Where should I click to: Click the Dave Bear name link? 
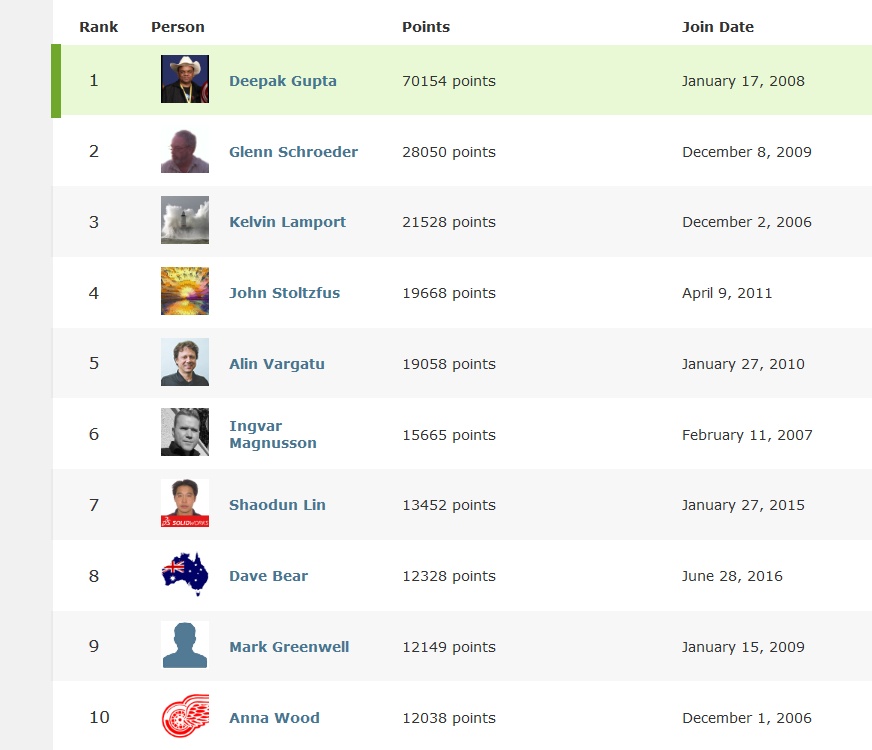[268, 576]
